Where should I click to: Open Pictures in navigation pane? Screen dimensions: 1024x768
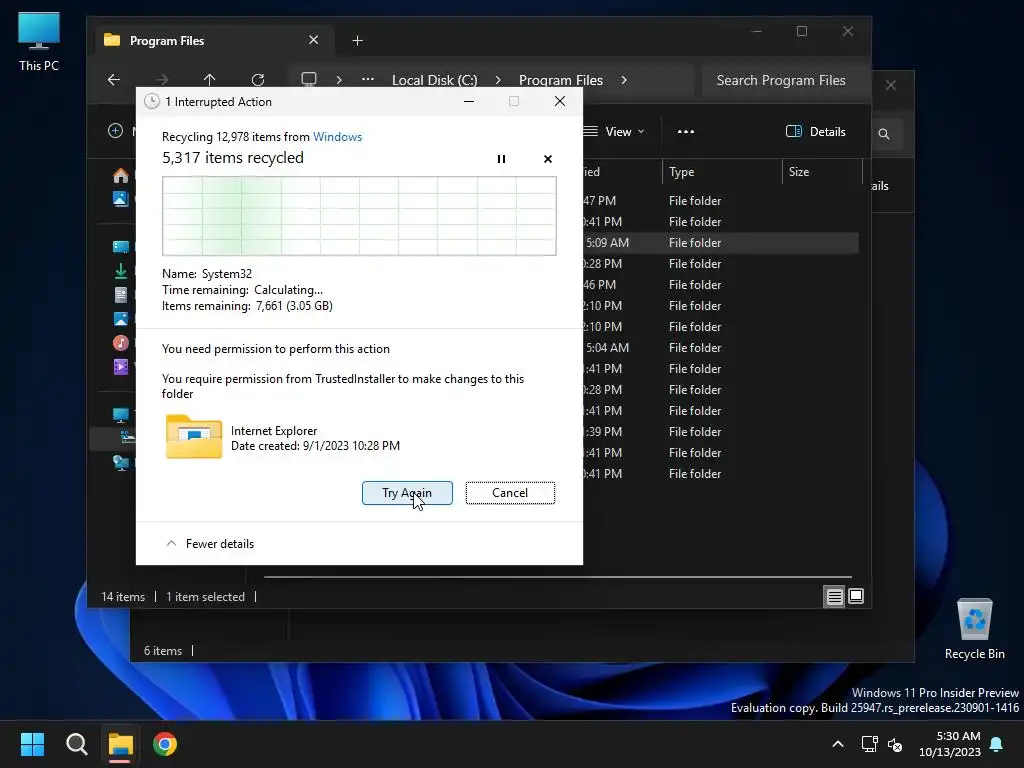pyautogui.click(x=120, y=319)
